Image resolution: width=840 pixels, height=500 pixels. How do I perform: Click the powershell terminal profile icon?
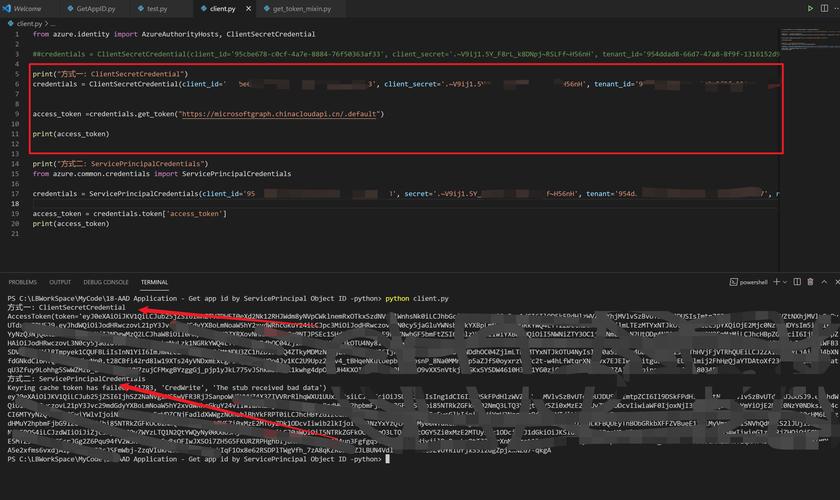point(733,282)
